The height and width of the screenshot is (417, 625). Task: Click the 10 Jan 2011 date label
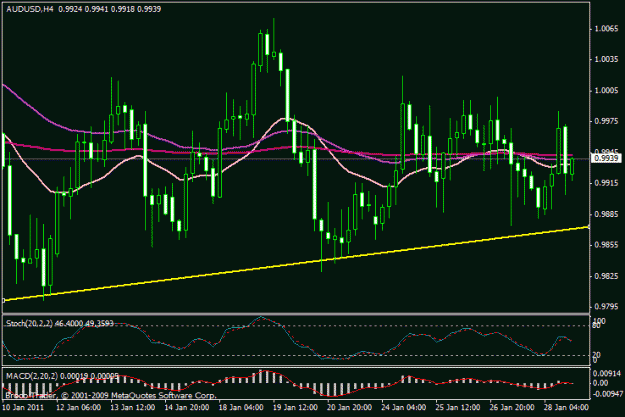point(23,407)
